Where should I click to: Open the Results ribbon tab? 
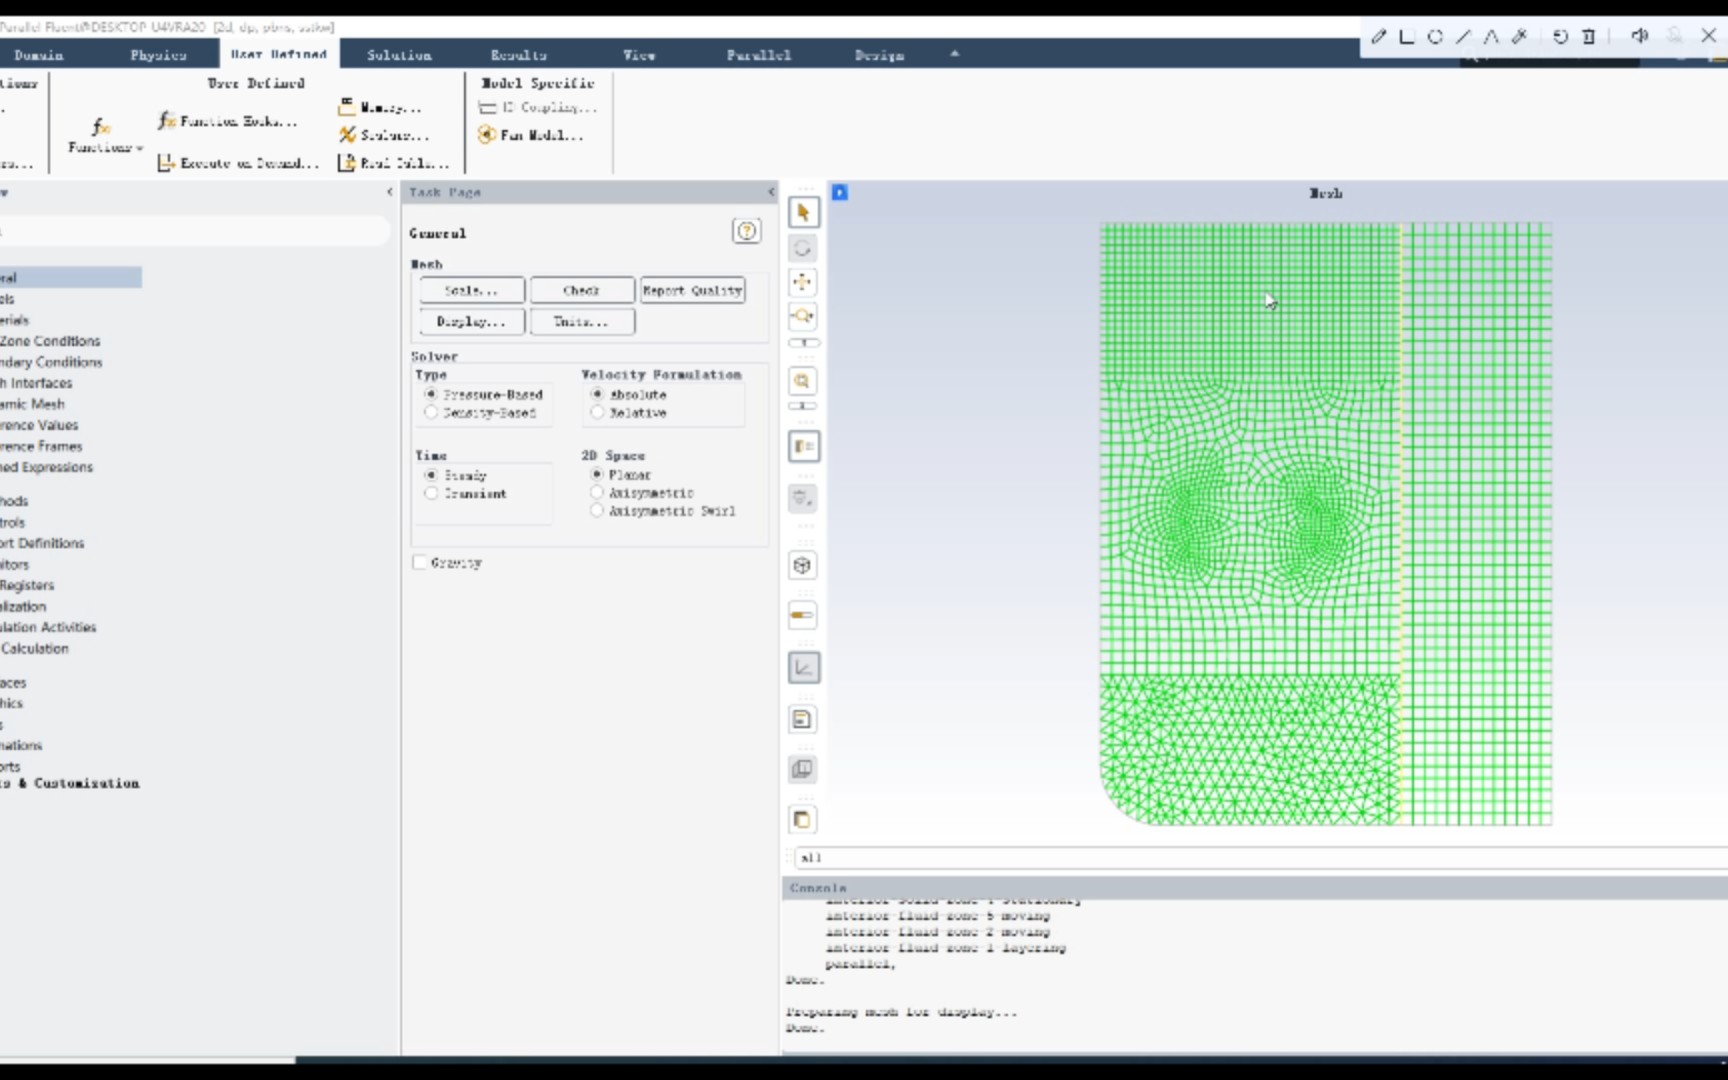click(x=518, y=55)
